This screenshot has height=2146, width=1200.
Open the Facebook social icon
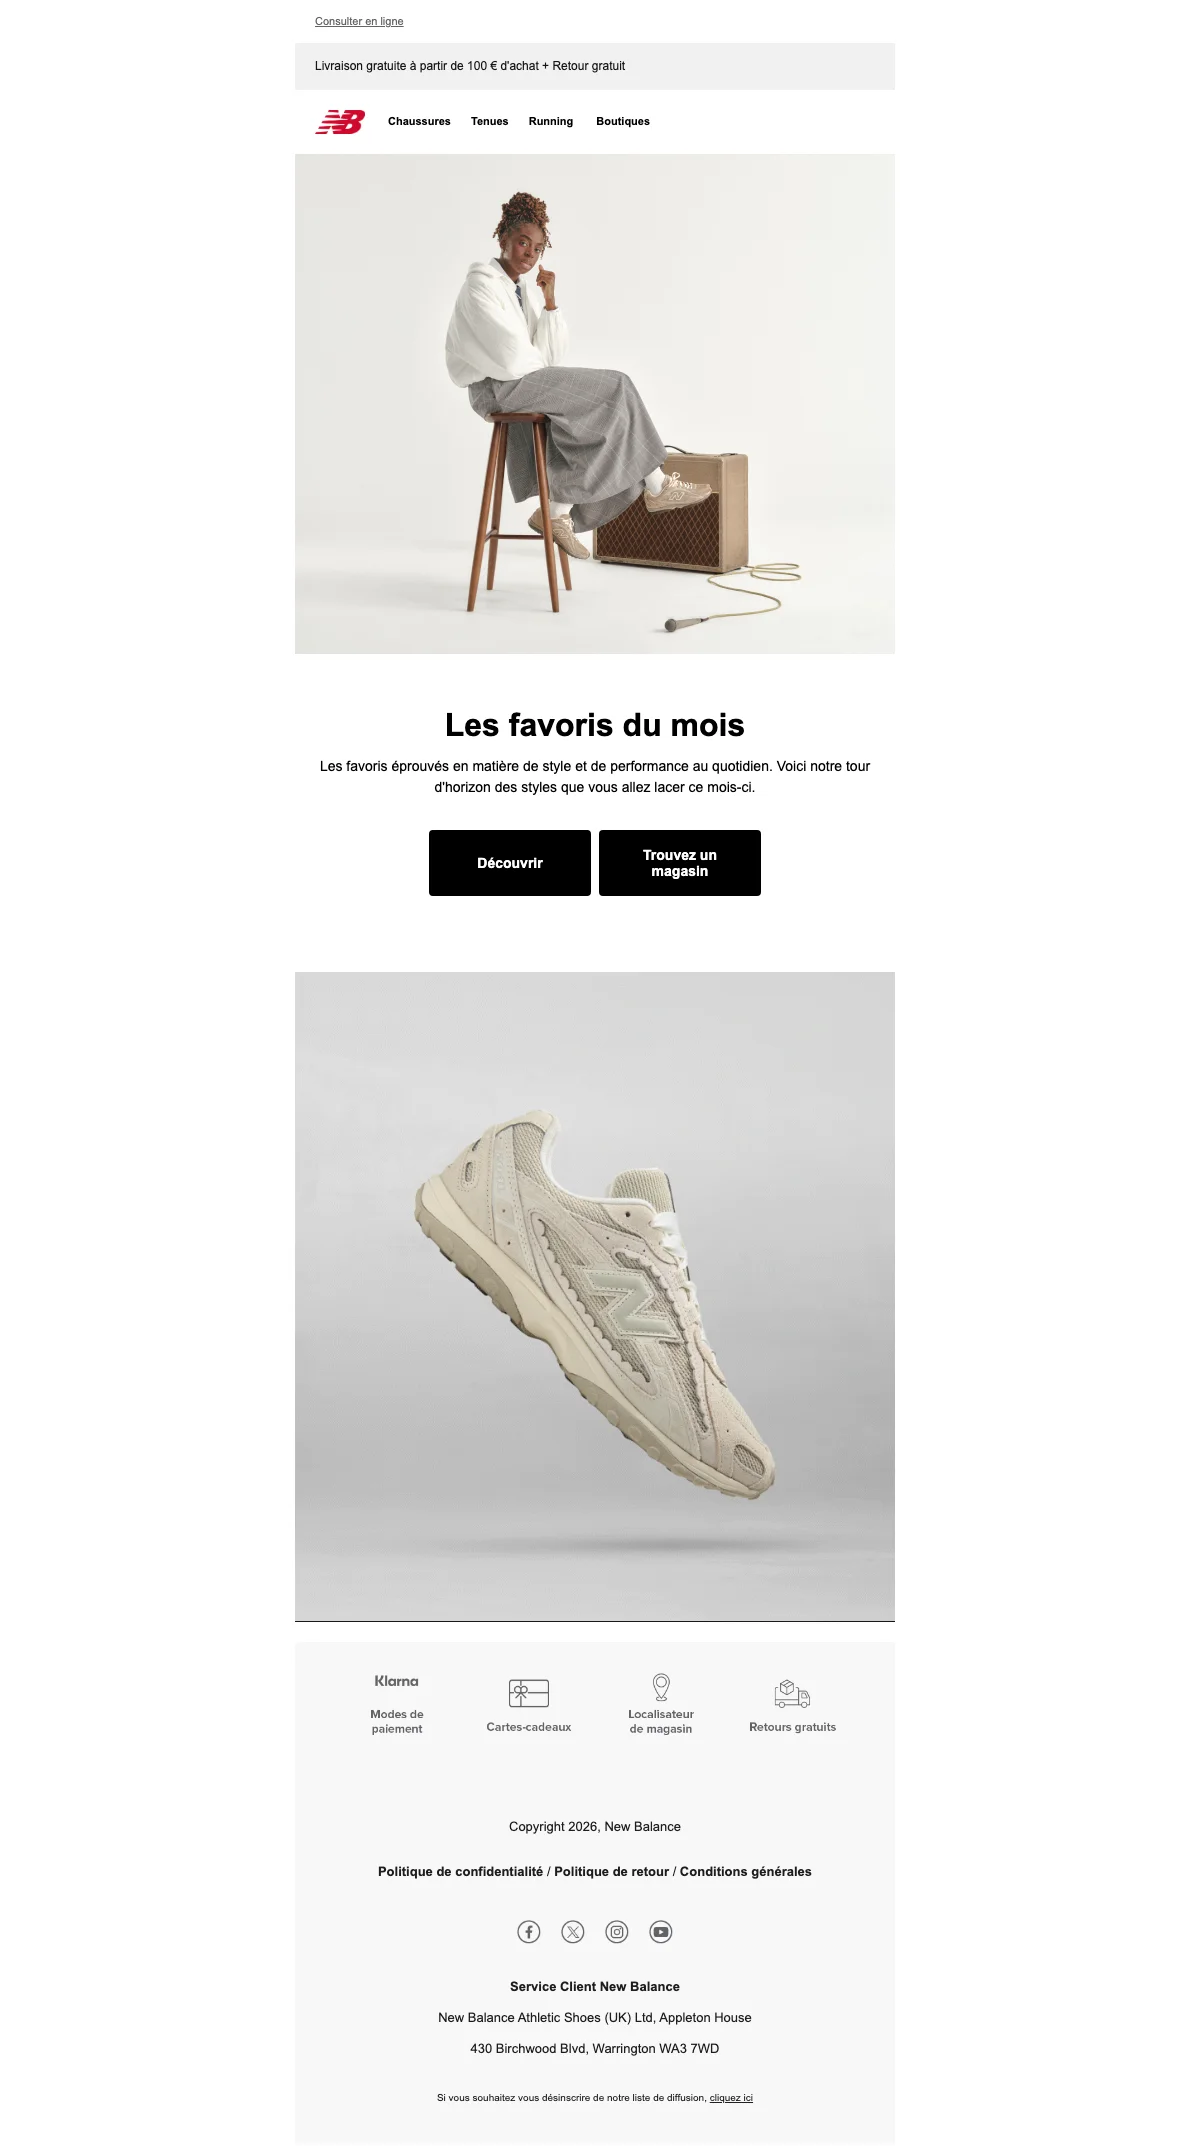click(x=529, y=1932)
